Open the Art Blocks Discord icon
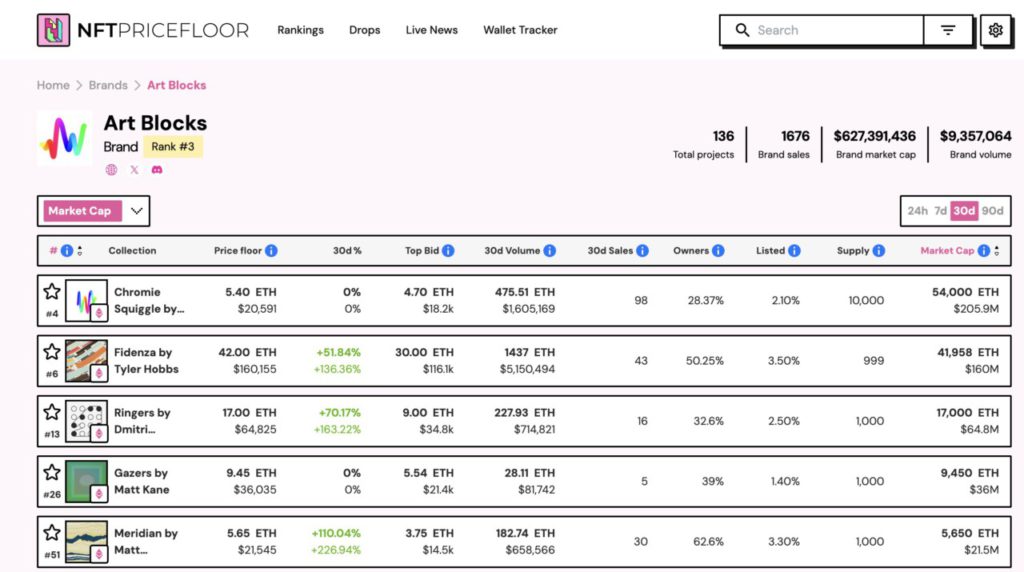Screen dimensions: 1024x572 tap(156, 170)
